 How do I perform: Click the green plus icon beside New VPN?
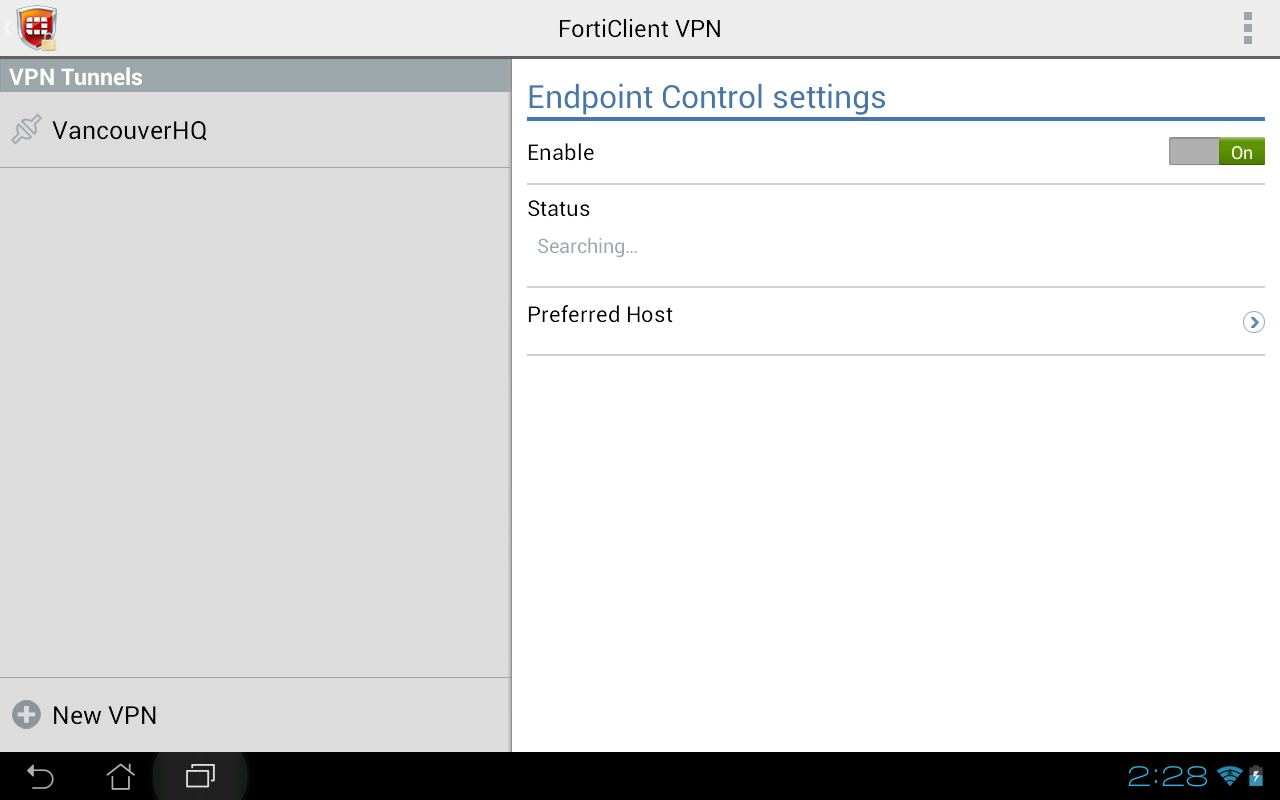click(24, 714)
